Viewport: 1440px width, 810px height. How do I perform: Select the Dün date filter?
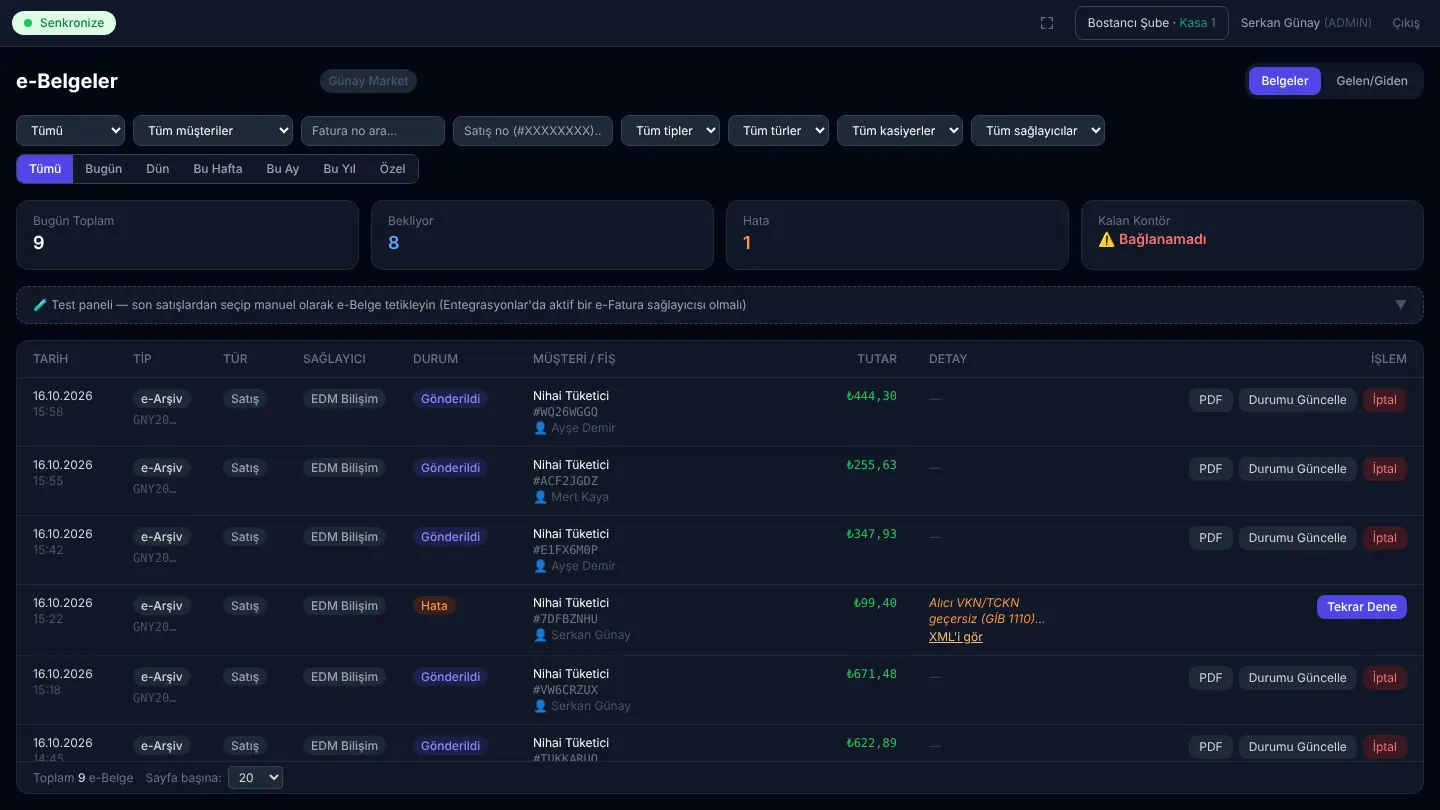point(158,169)
